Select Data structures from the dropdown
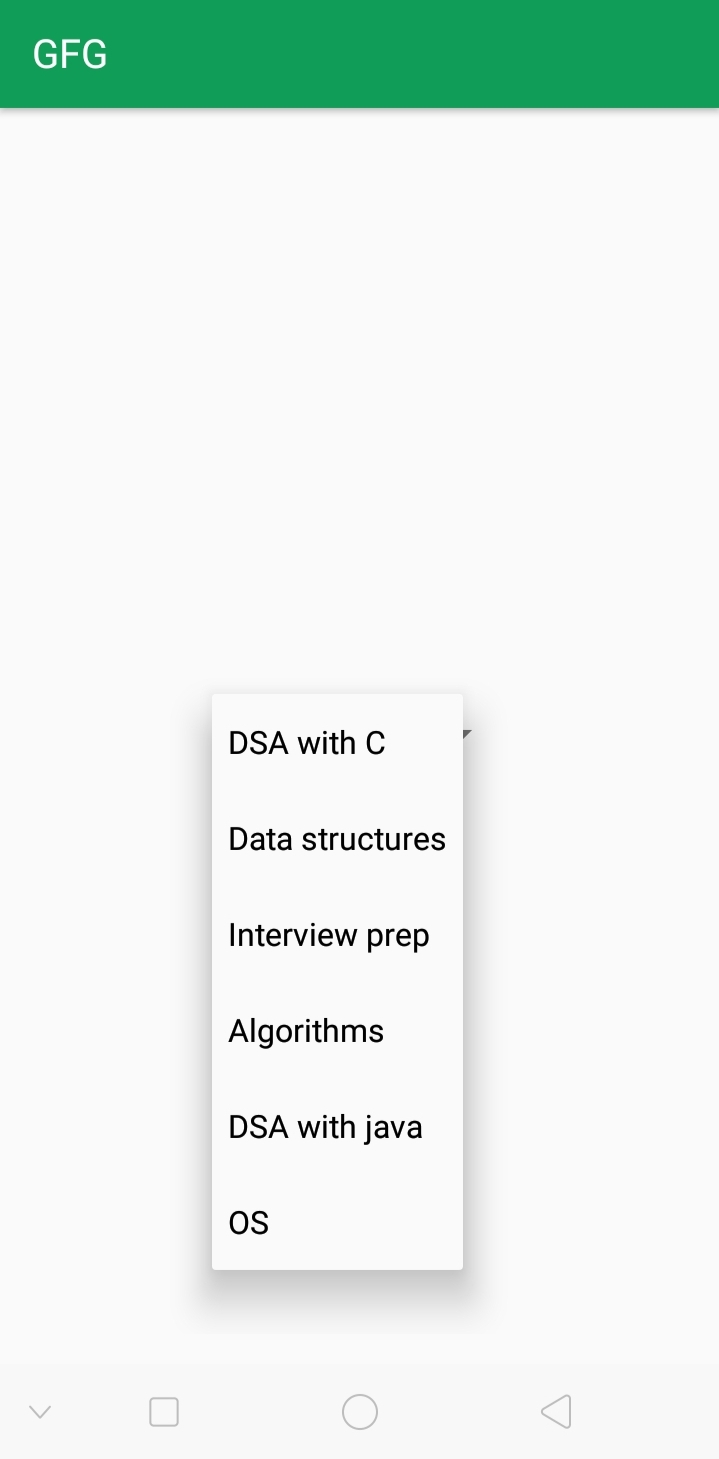The image size is (719, 1459). point(337,839)
